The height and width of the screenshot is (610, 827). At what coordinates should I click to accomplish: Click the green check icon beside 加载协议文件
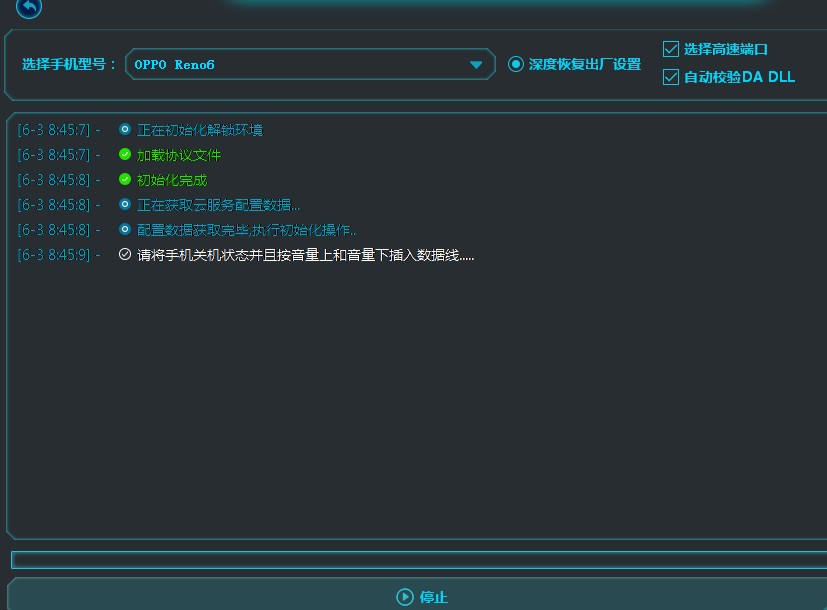[x=125, y=154]
